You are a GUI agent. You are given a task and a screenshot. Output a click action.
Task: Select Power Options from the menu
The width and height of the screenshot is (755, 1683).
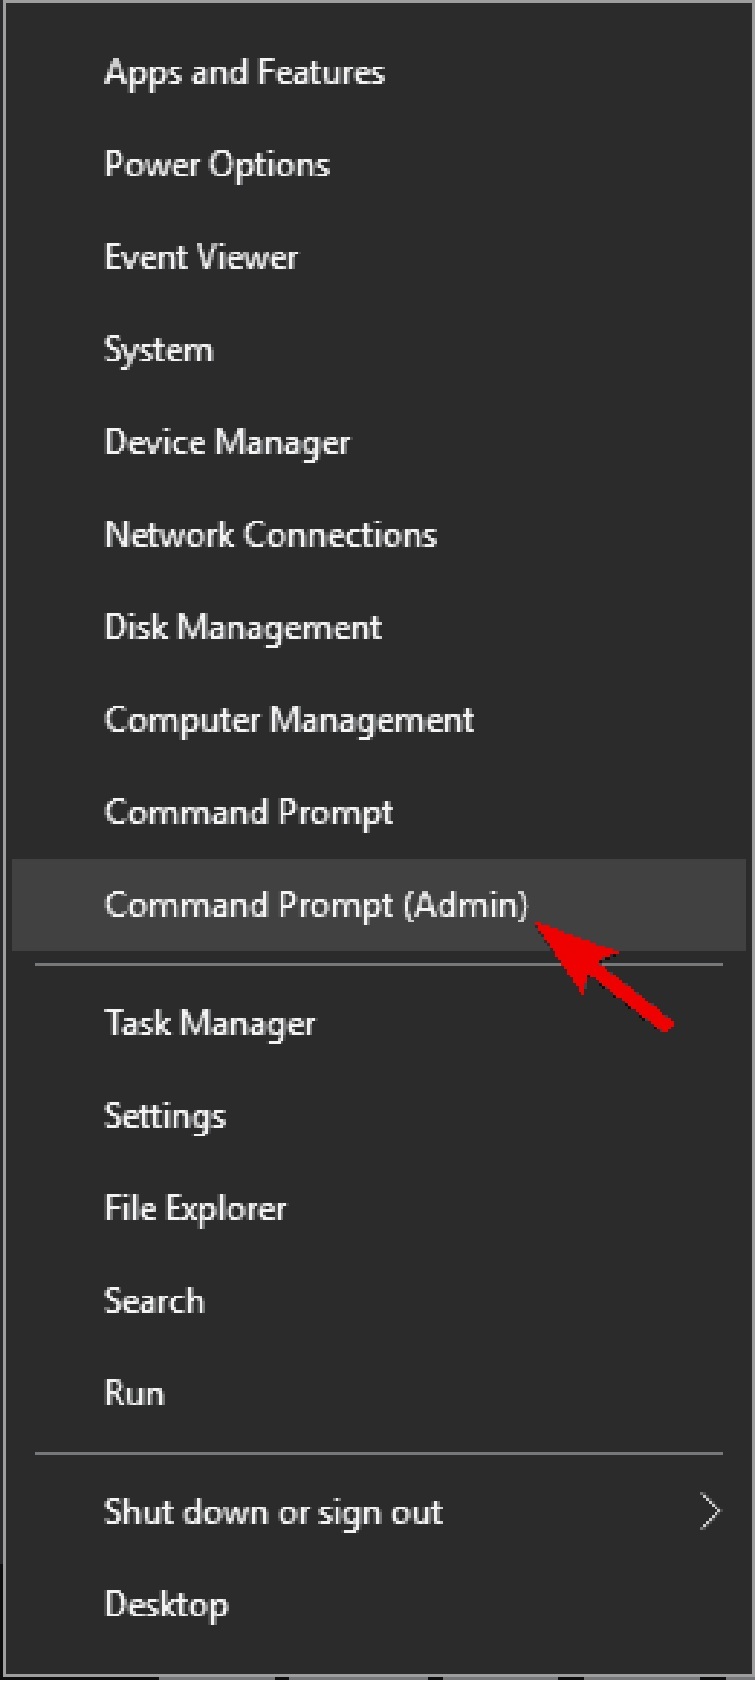[x=217, y=165]
